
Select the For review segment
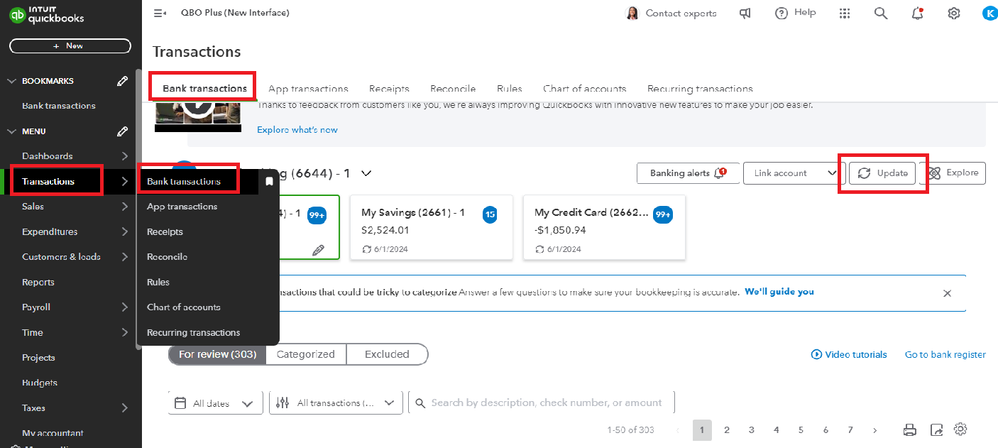(x=217, y=354)
